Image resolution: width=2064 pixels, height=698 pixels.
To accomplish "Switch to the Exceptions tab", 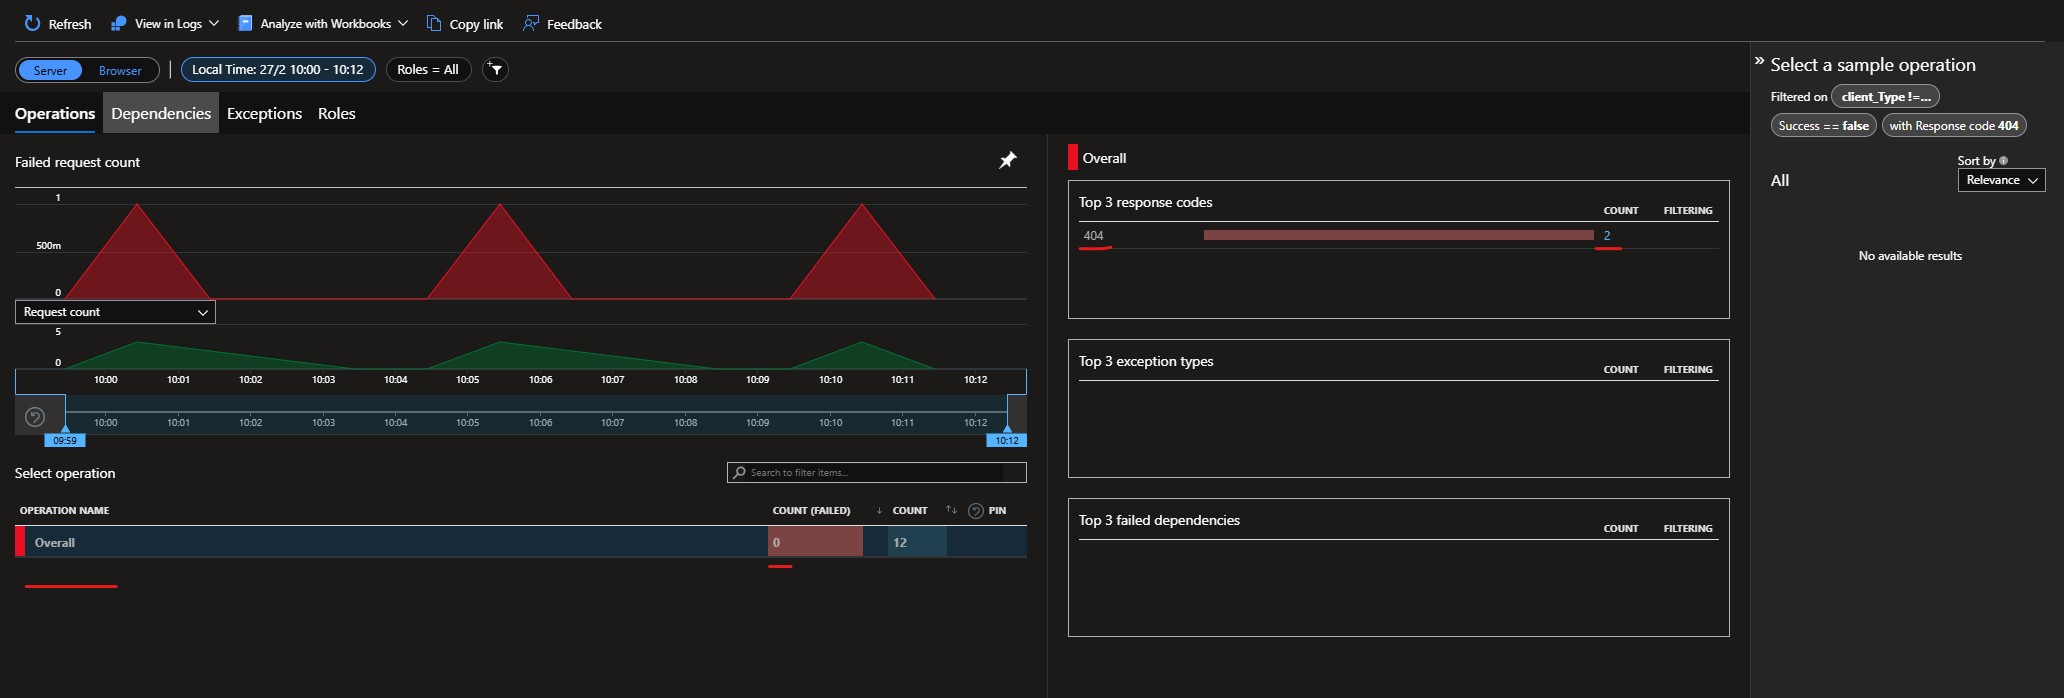I will point(264,113).
